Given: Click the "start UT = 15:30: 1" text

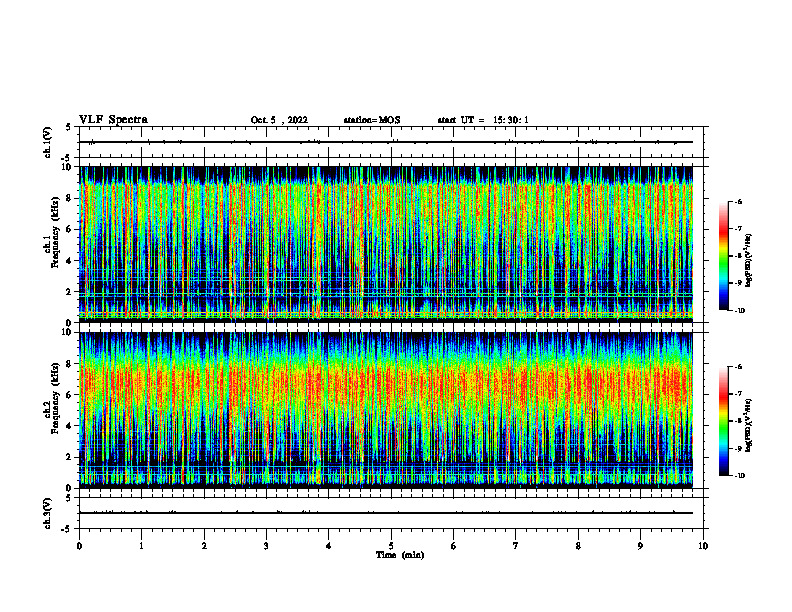Looking at the screenshot, I should tap(483, 120).
